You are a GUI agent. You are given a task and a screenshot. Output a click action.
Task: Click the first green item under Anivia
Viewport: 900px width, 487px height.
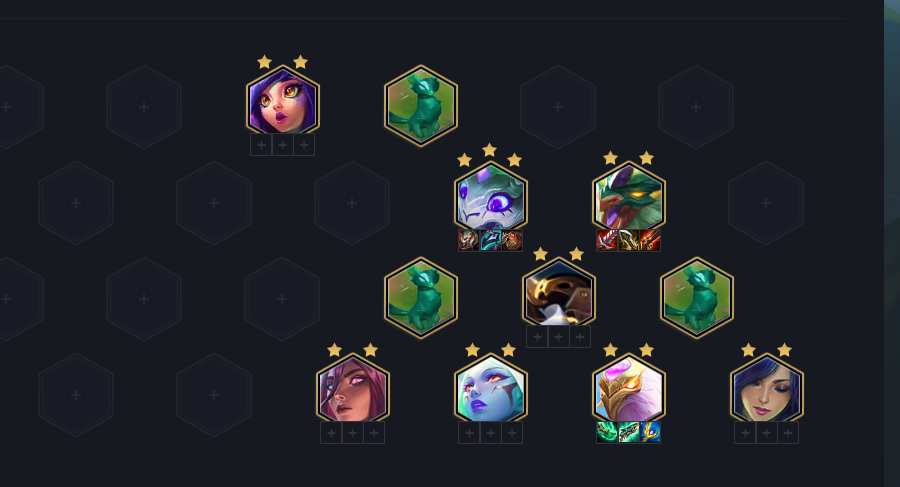click(x=607, y=432)
